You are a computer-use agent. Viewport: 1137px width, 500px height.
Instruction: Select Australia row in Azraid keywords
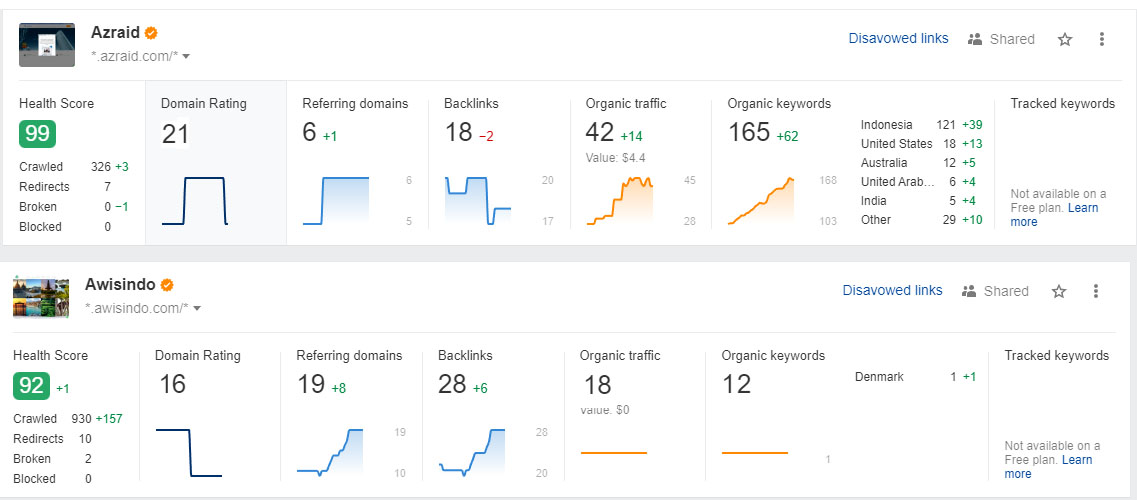tap(922, 163)
